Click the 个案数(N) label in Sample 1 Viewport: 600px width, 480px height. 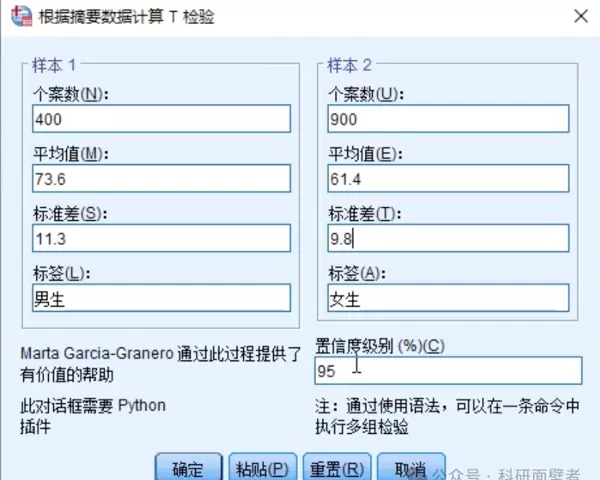[x=69, y=94]
